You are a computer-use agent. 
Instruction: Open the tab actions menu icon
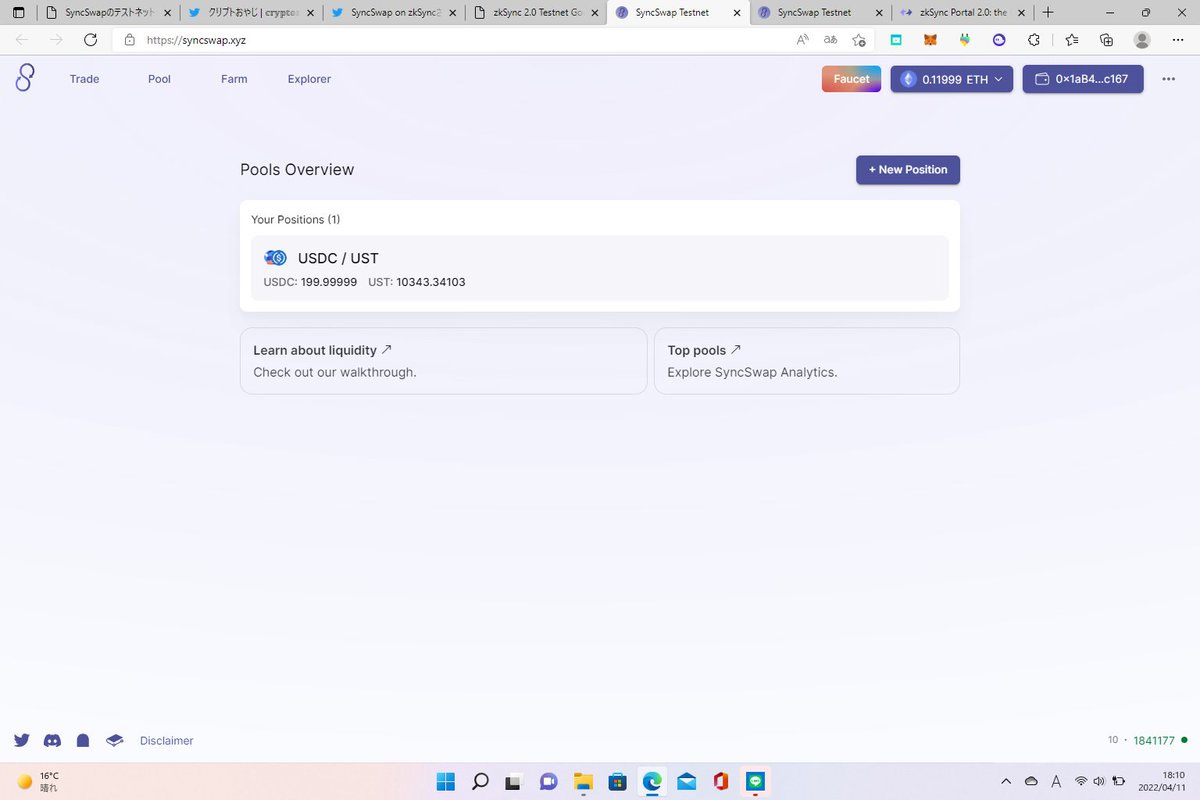pos(18,13)
